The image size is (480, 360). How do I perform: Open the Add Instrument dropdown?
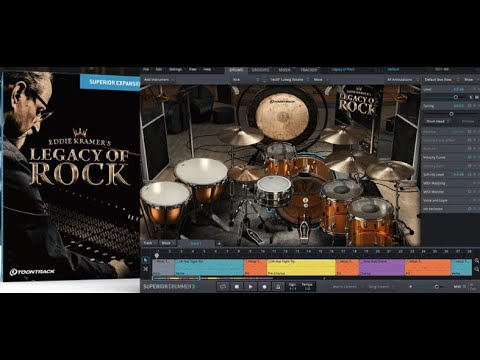pos(158,80)
